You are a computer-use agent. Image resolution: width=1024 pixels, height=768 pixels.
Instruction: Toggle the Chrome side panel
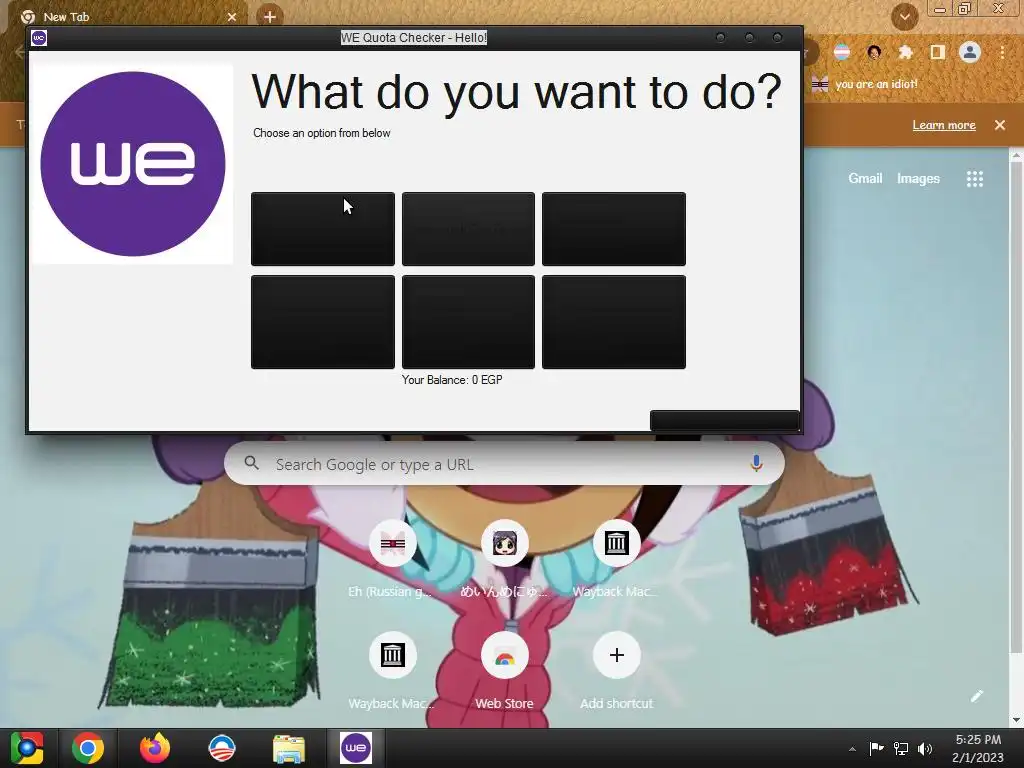938,52
